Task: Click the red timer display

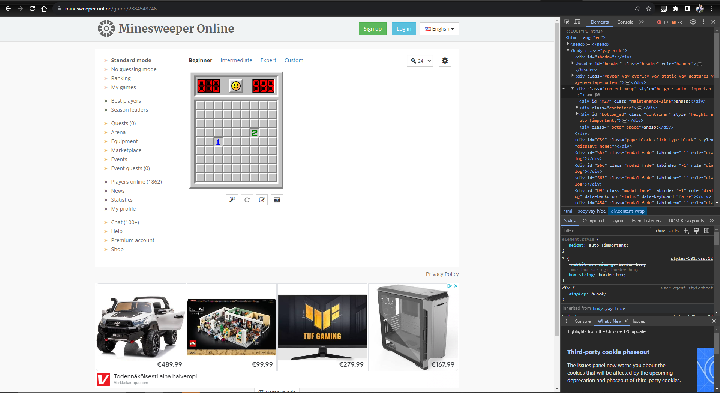Action: (x=263, y=86)
